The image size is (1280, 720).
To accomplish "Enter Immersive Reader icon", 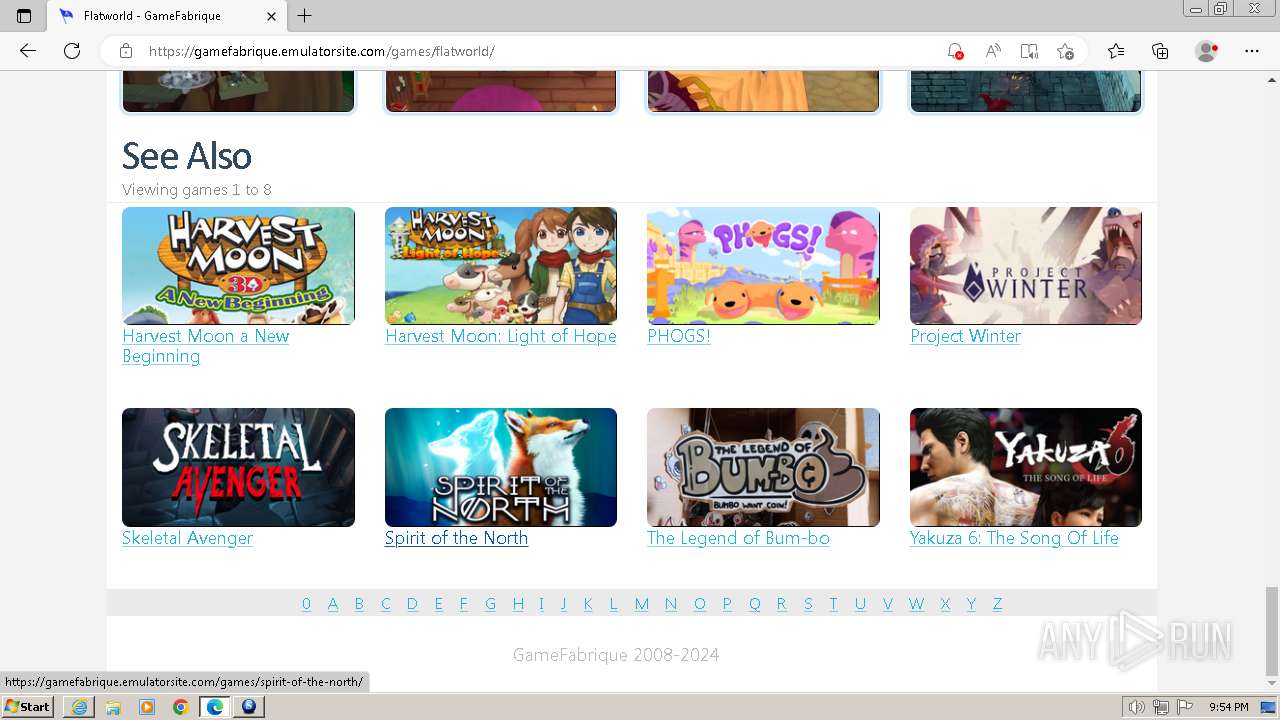I will (1029, 51).
